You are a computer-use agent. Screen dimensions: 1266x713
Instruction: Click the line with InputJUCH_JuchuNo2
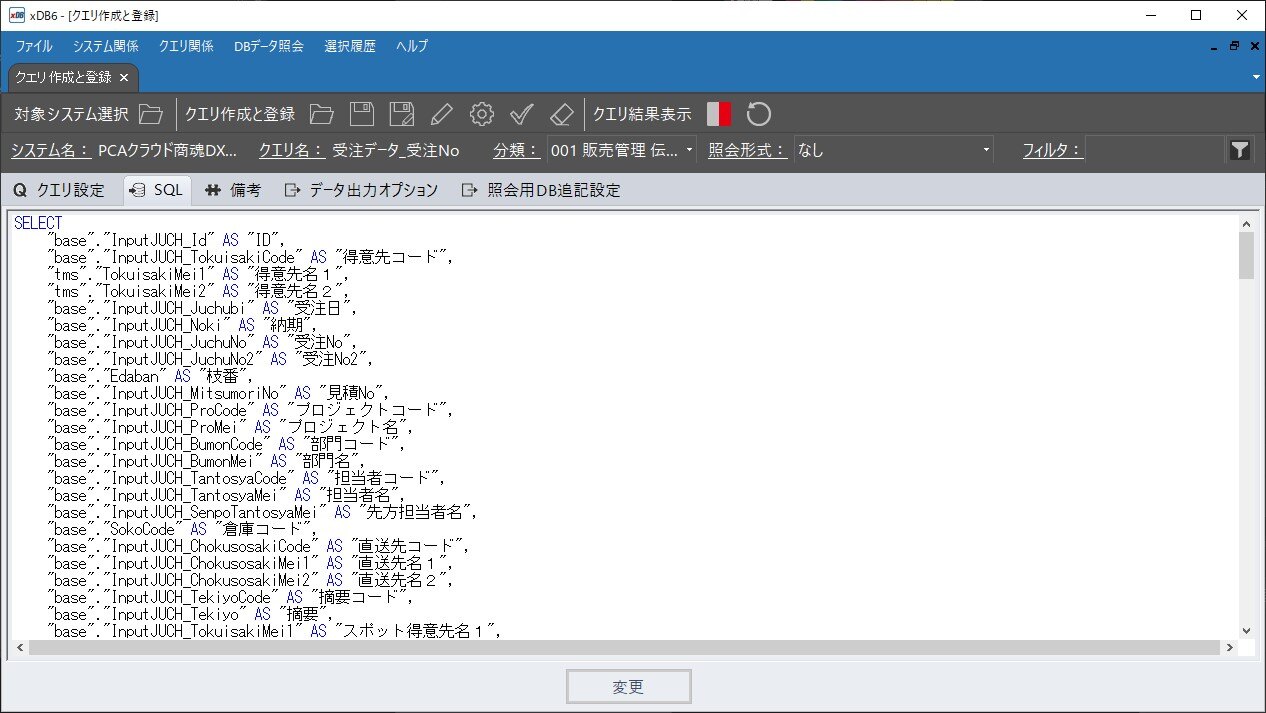[x=213, y=359]
